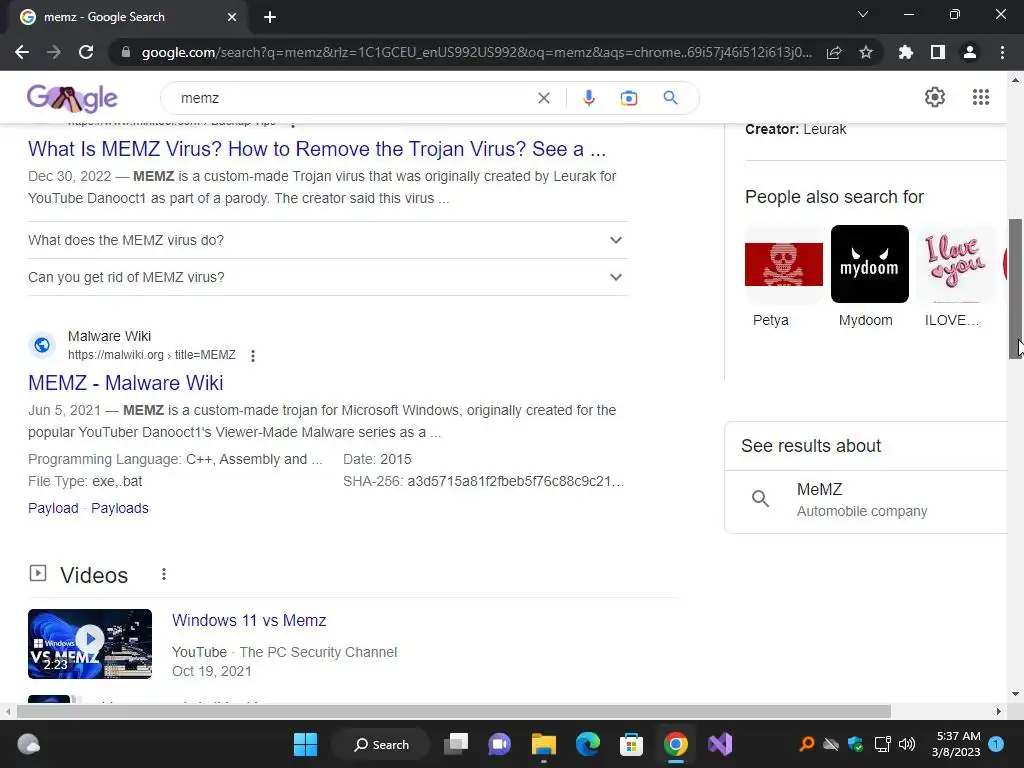Click the 'People also search for' heading

tap(834, 197)
